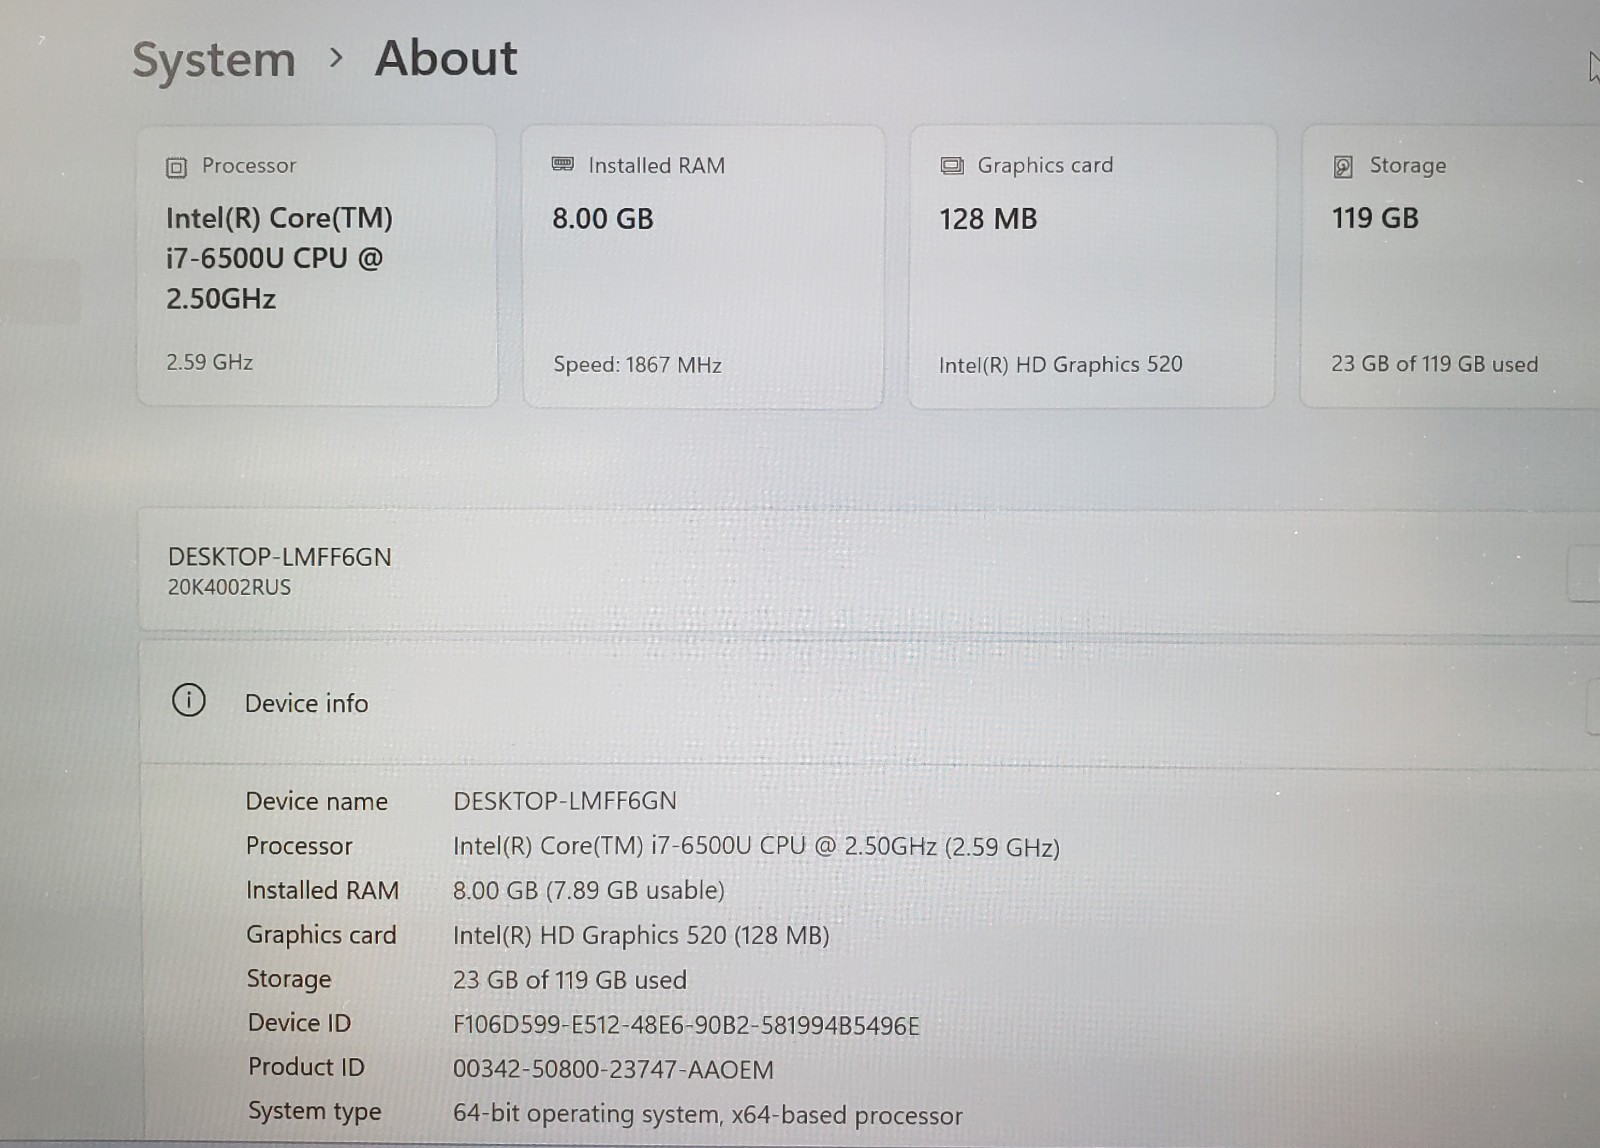Select Device name value DESKTOP-LMFF6GN
Screen dimensions: 1600x1148
click(565, 801)
